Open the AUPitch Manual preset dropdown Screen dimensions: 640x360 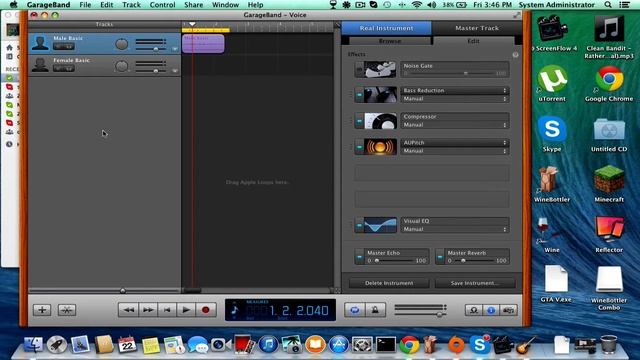[x=455, y=151]
